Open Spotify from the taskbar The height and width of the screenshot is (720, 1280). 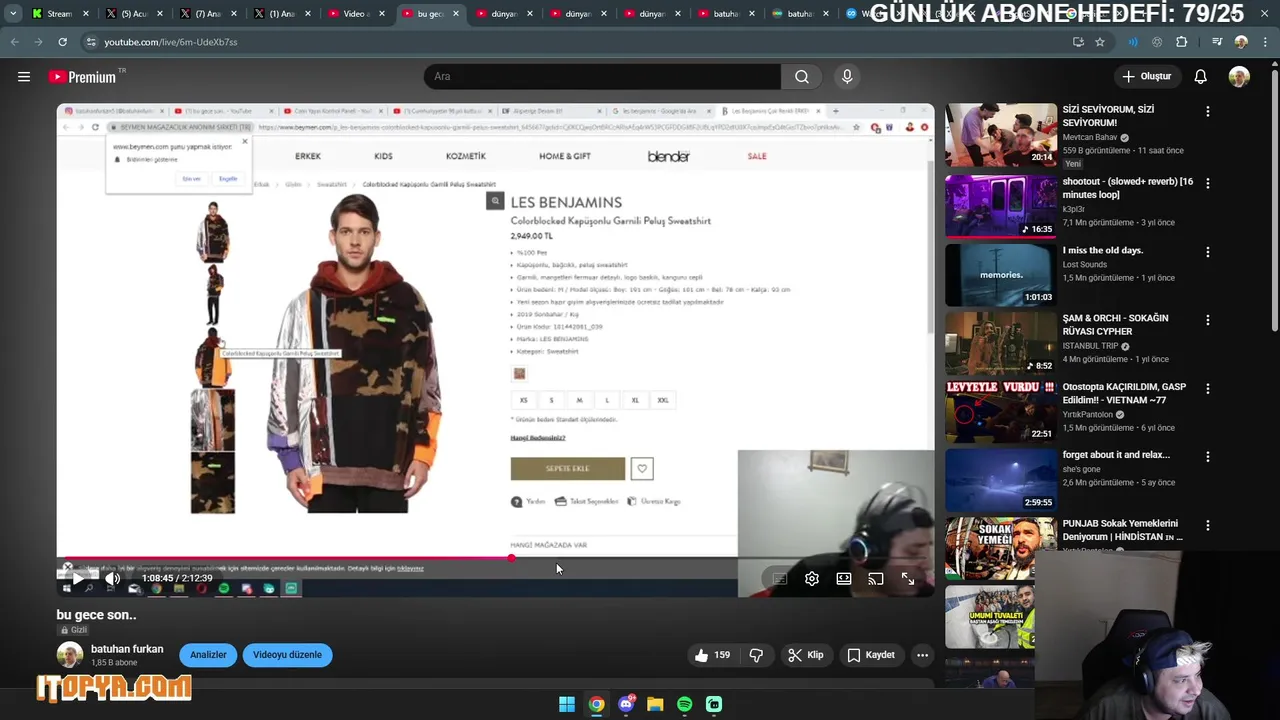coord(684,704)
